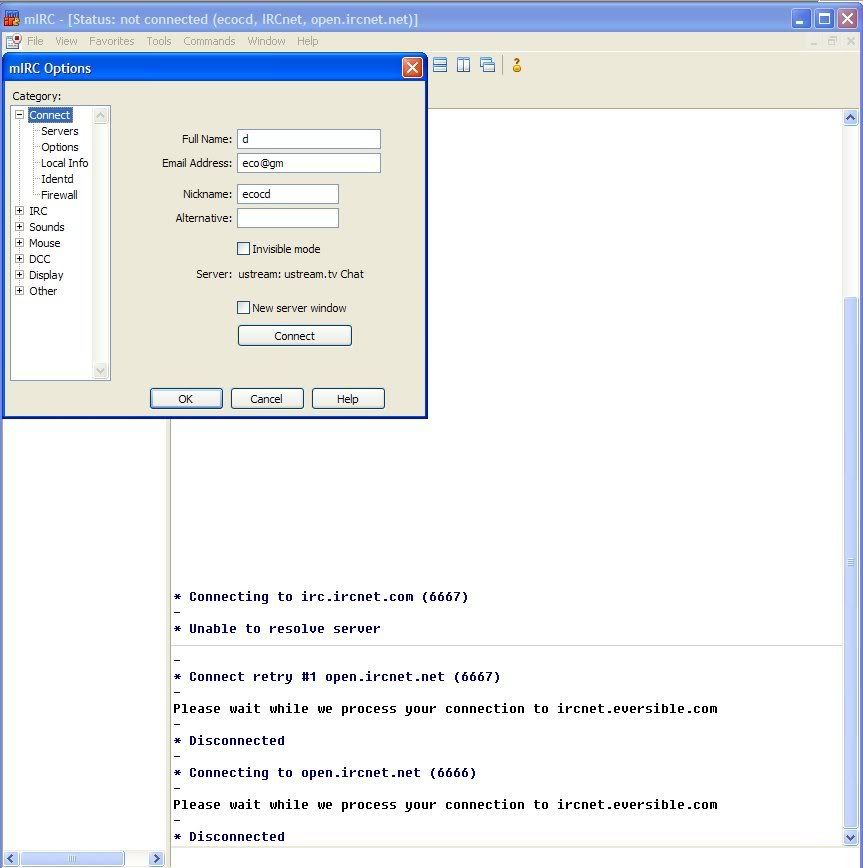Open the File menu

35,41
